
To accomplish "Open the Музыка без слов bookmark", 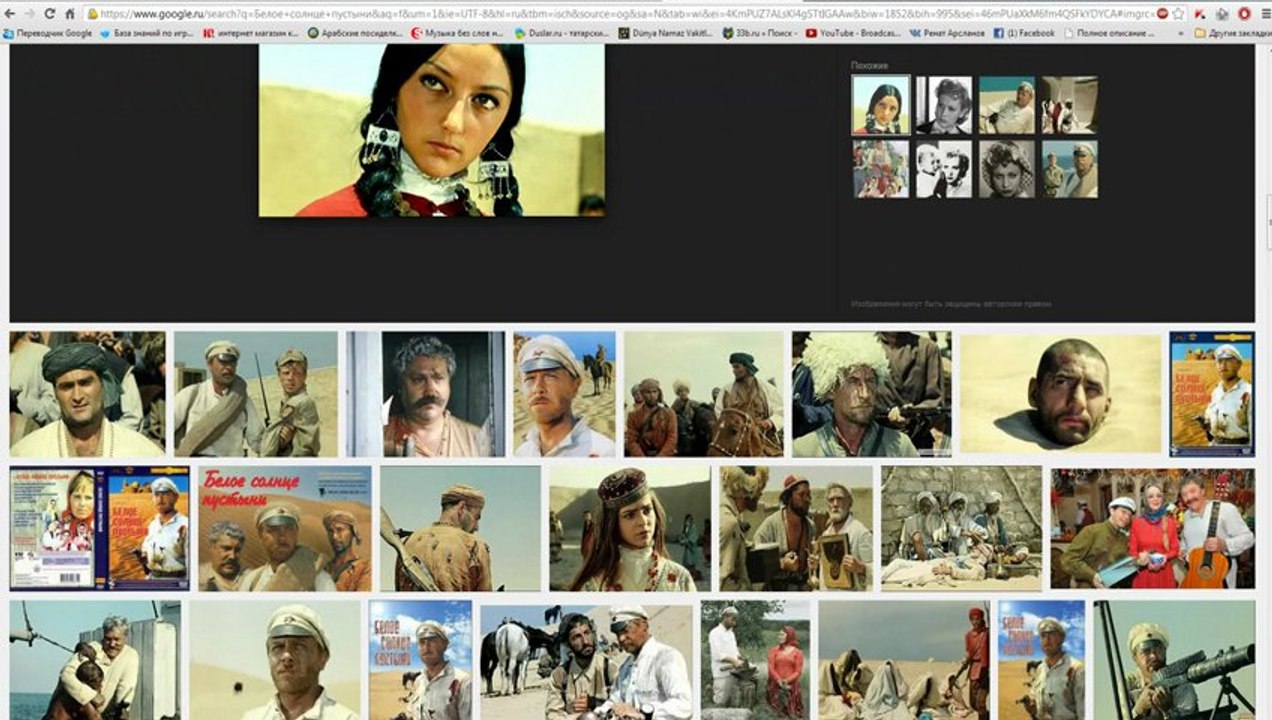I will click(x=458, y=33).
